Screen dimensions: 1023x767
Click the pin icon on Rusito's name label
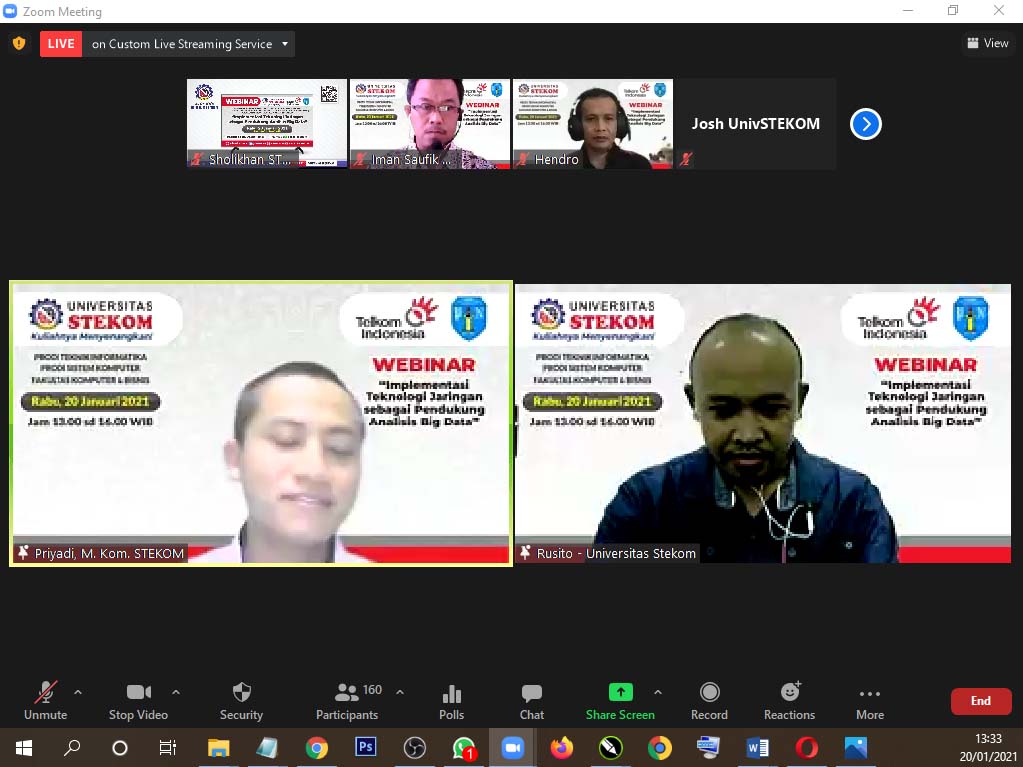tap(525, 553)
